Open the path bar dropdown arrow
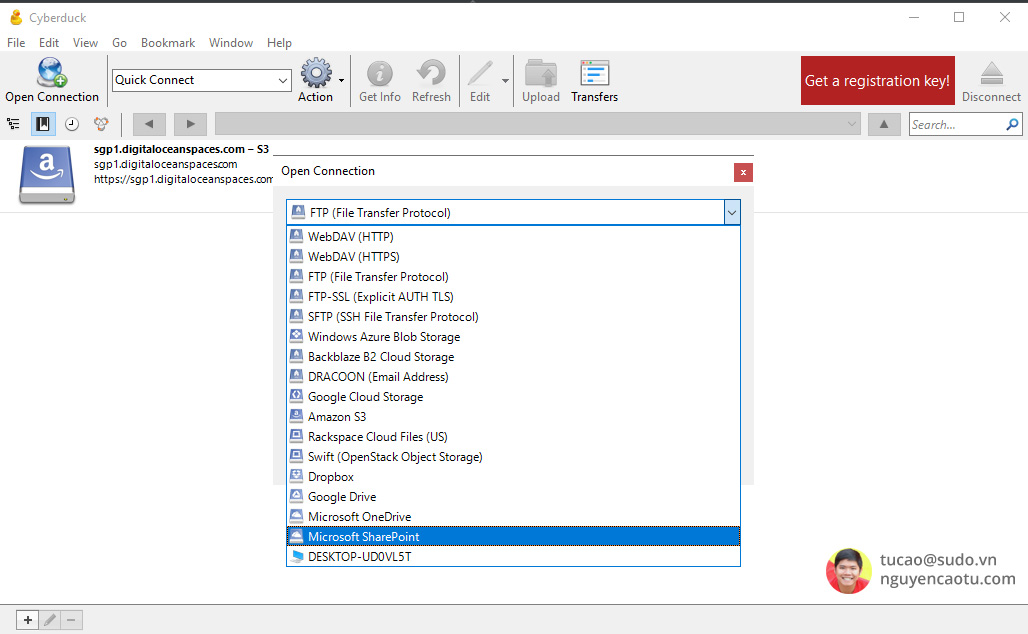The width and height of the screenshot is (1028, 634). pos(850,123)
